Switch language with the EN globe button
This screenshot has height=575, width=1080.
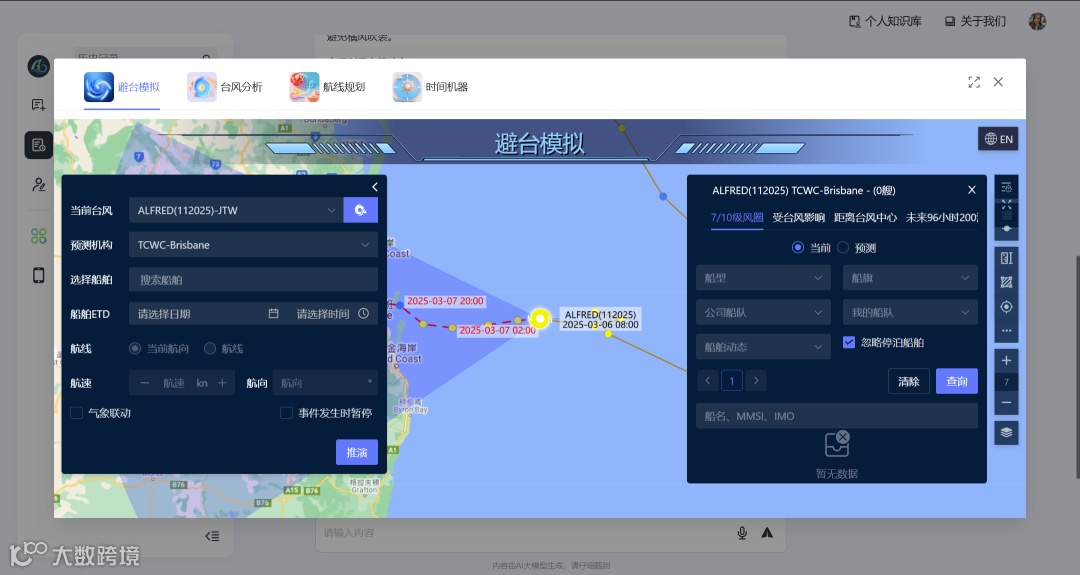click(x=998, y=139)
